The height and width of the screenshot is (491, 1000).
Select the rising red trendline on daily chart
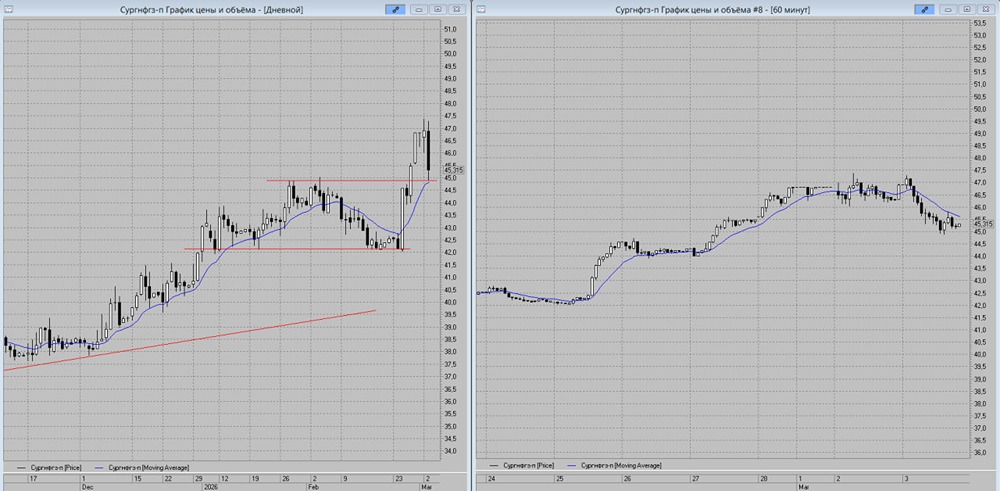coord(200,340)
